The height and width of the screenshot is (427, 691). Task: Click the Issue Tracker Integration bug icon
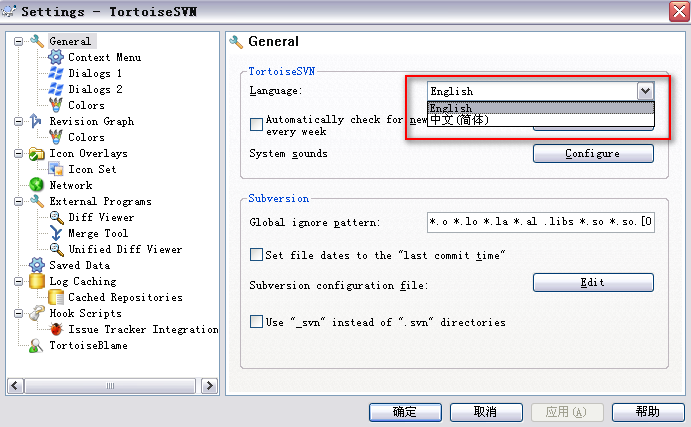[56, 329]
